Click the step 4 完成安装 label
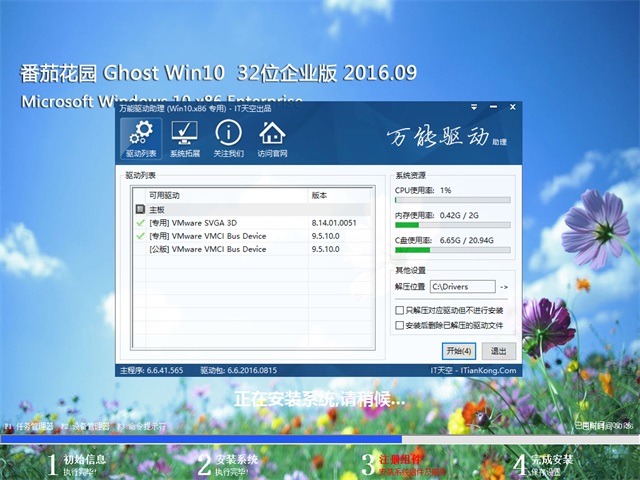The image size is (640, 480). 552,460
